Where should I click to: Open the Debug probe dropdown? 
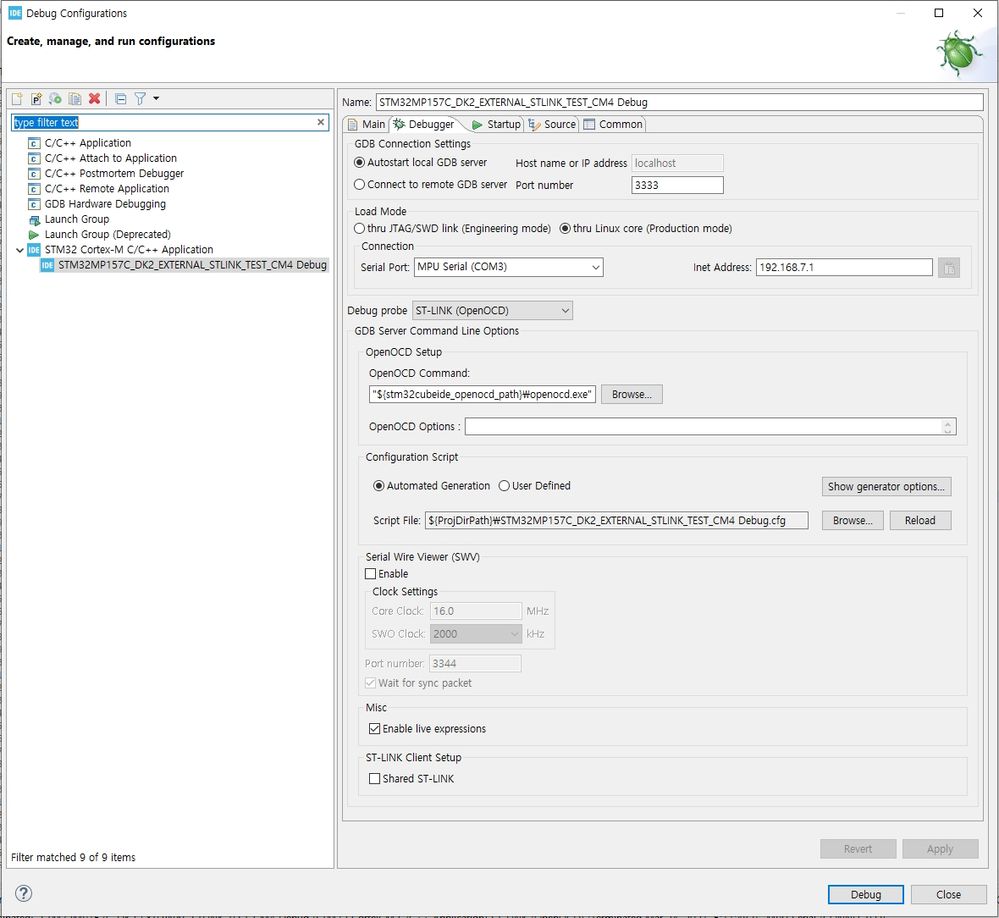tap(492, 310)
